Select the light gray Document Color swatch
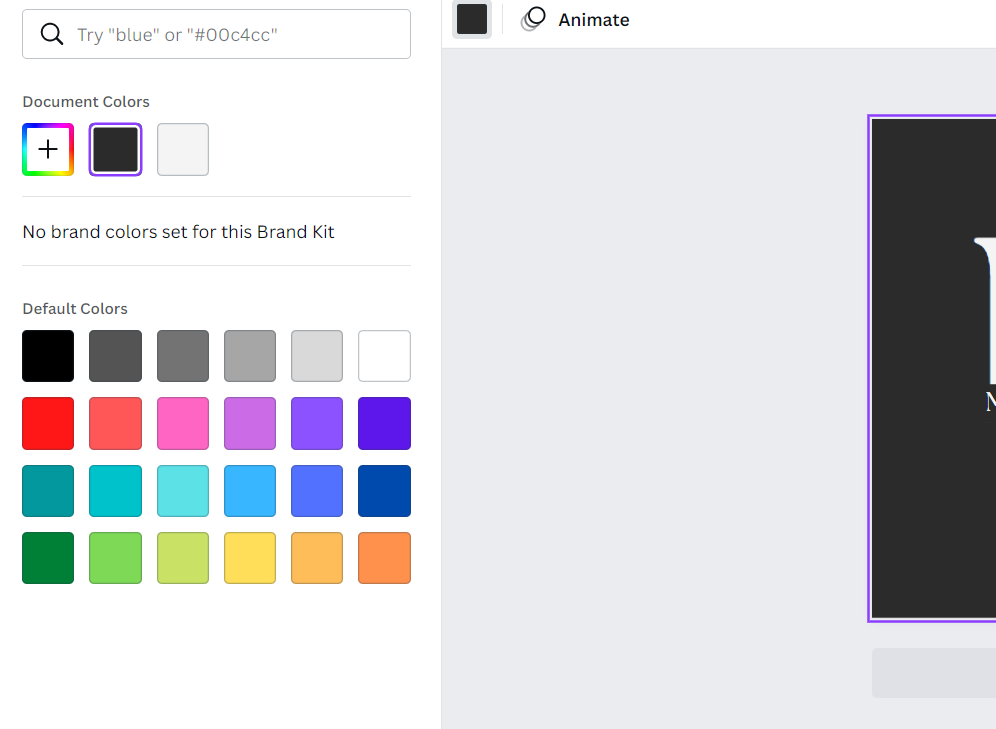Screen dimensions: 996x729 point(182,149)
